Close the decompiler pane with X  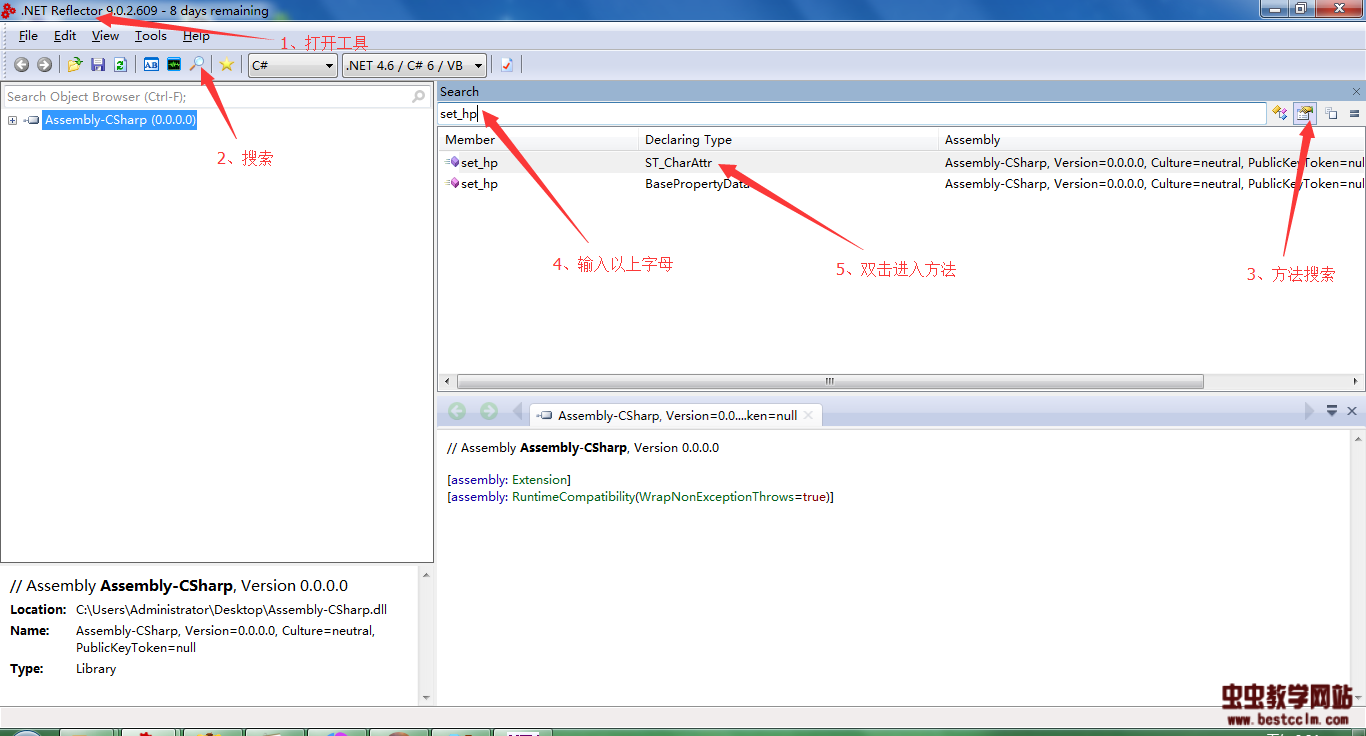[x=1352, y=411]
